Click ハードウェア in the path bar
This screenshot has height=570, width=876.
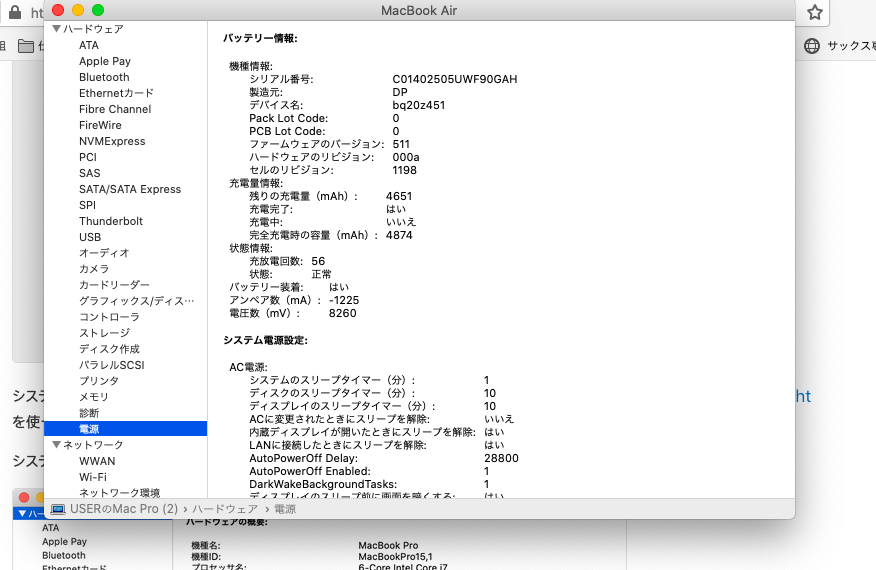click(225, 509)
